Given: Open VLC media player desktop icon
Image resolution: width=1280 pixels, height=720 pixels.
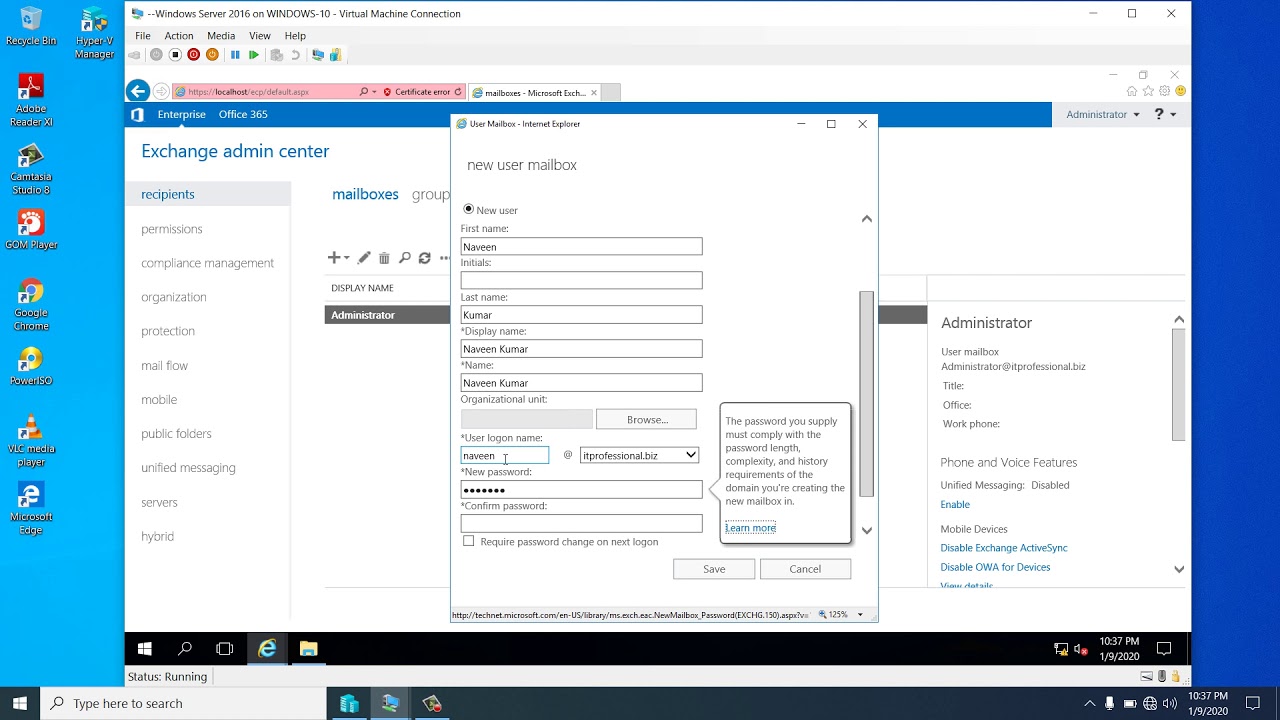Looking at the screenshot, I should pos(31,441).
